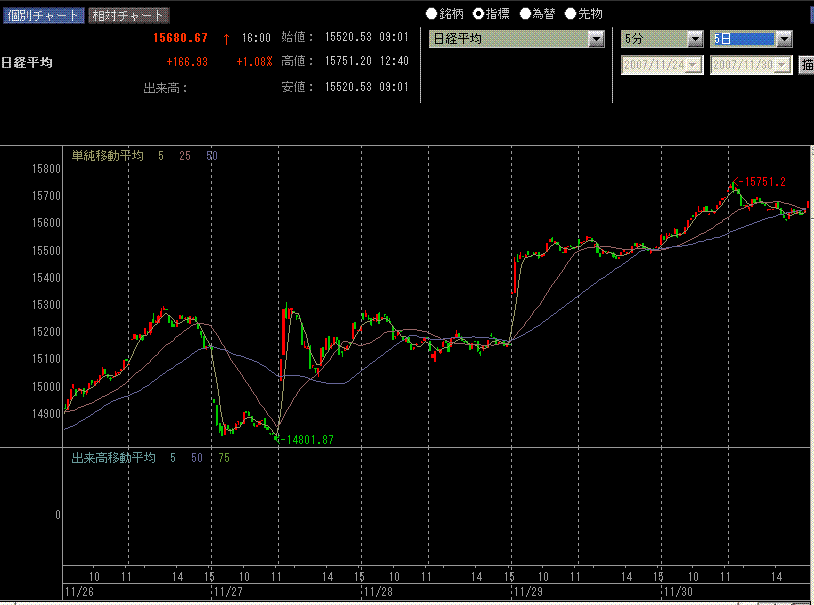Click the 15751.2 high price marker
Viewport: 814px width, 605px height.
pos(761,182)
